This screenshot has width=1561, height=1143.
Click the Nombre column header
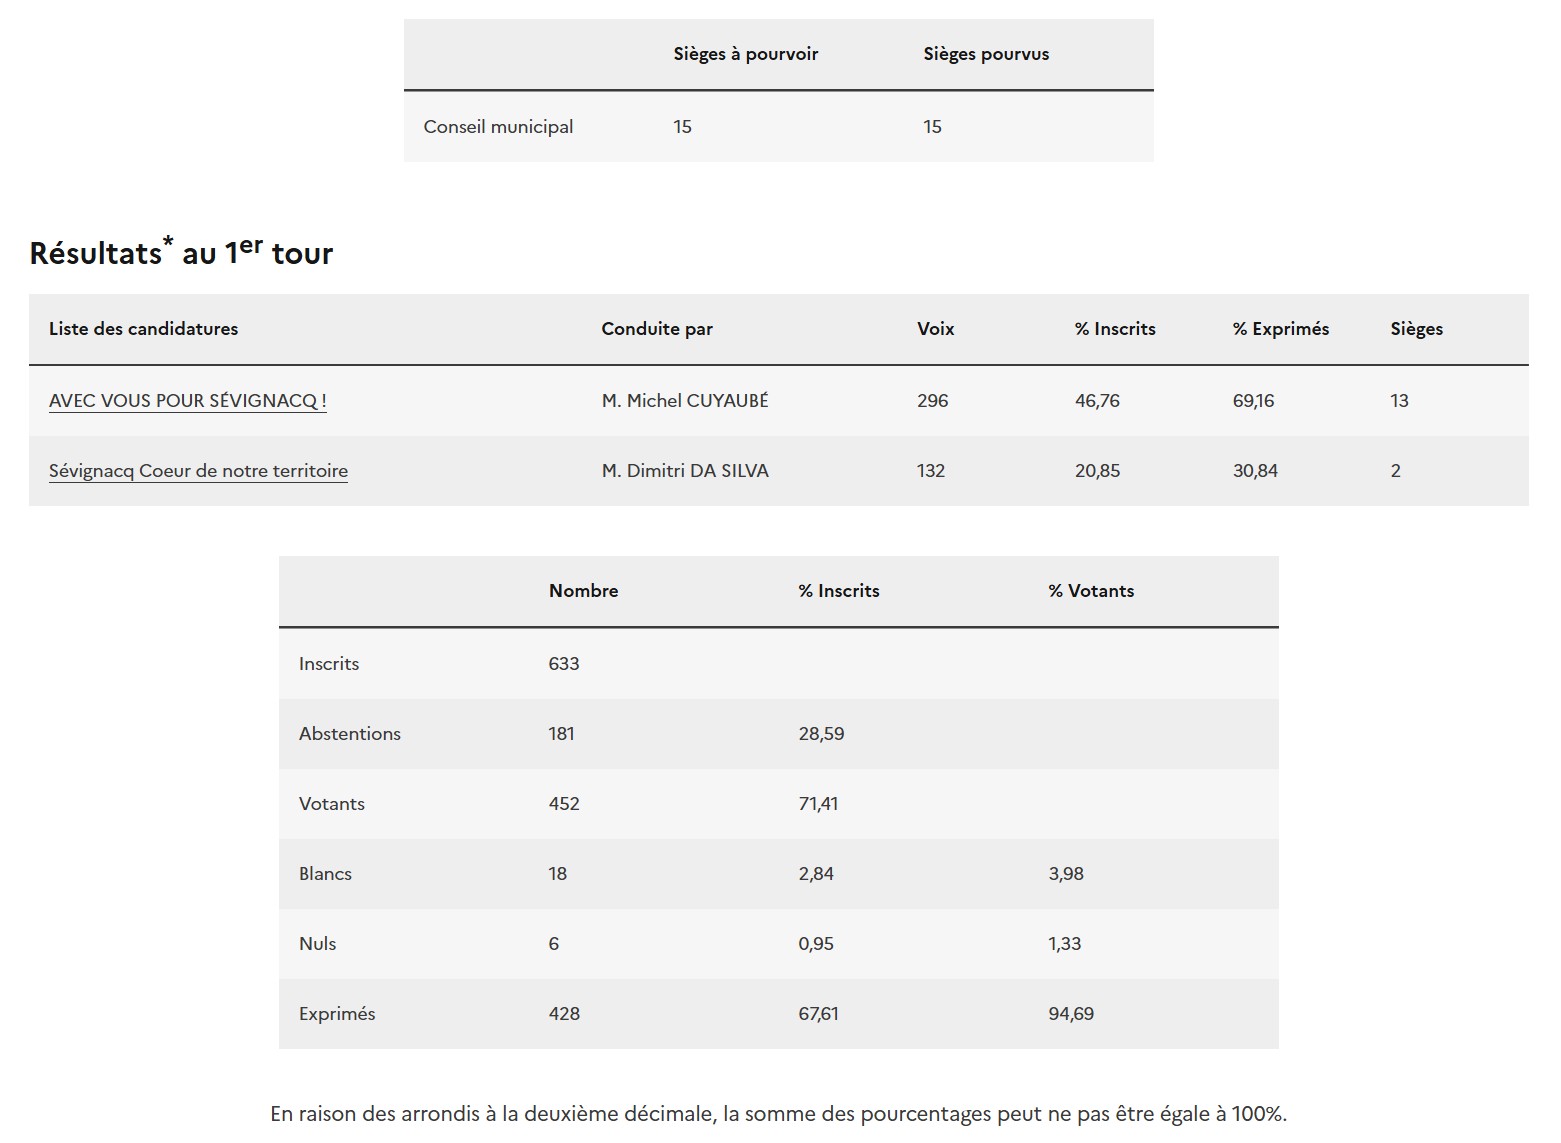(583, 591)
